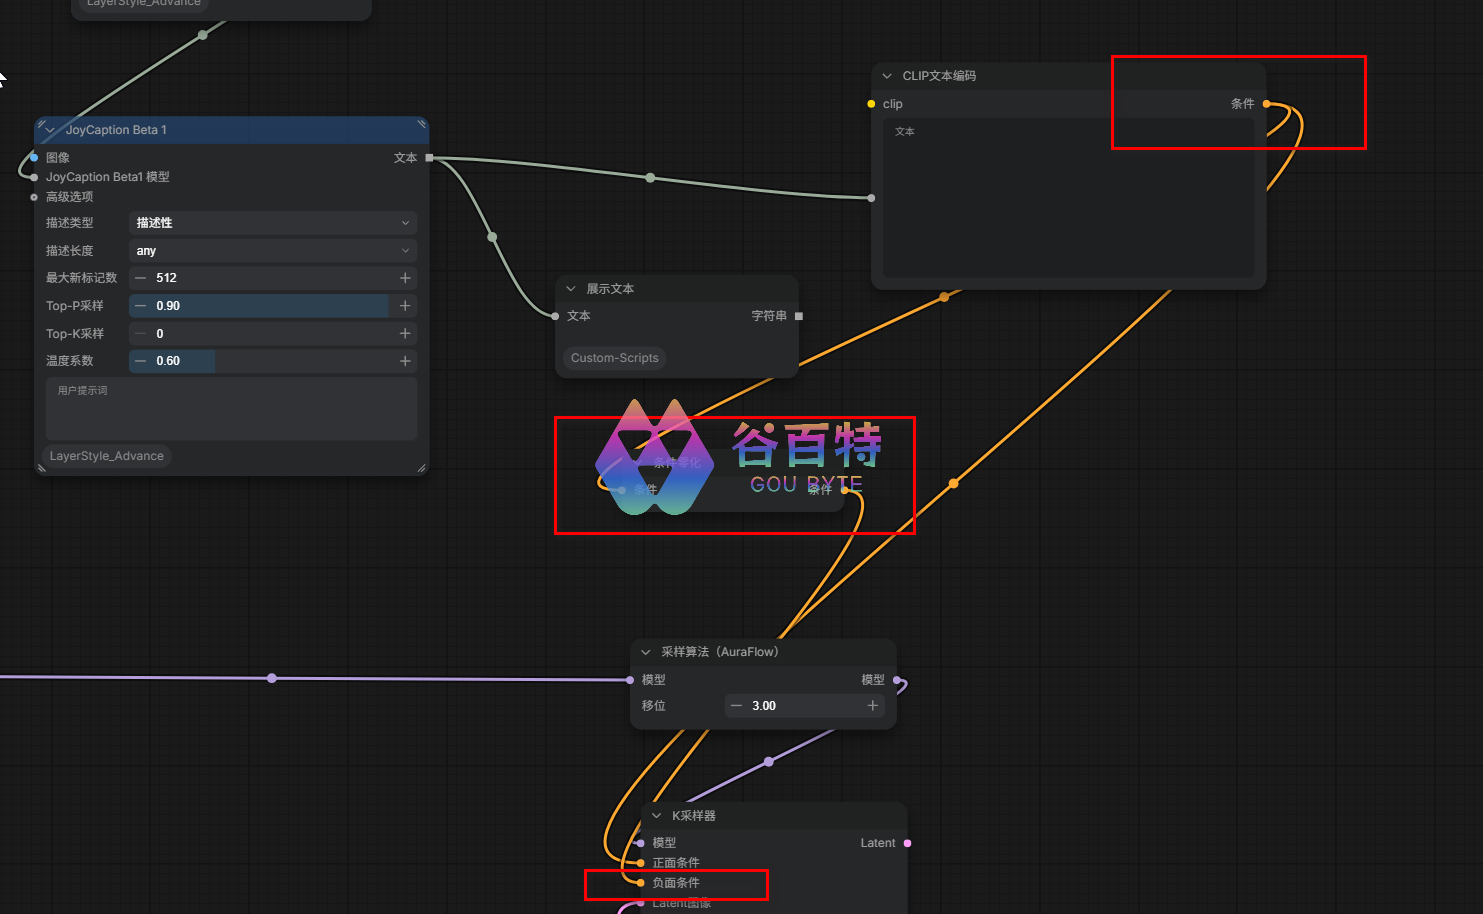
Task: Click the link midpoint between JoyCaption 文本 and CLIP文本编码
Action: pyautogui.click(x=651, y=178)
